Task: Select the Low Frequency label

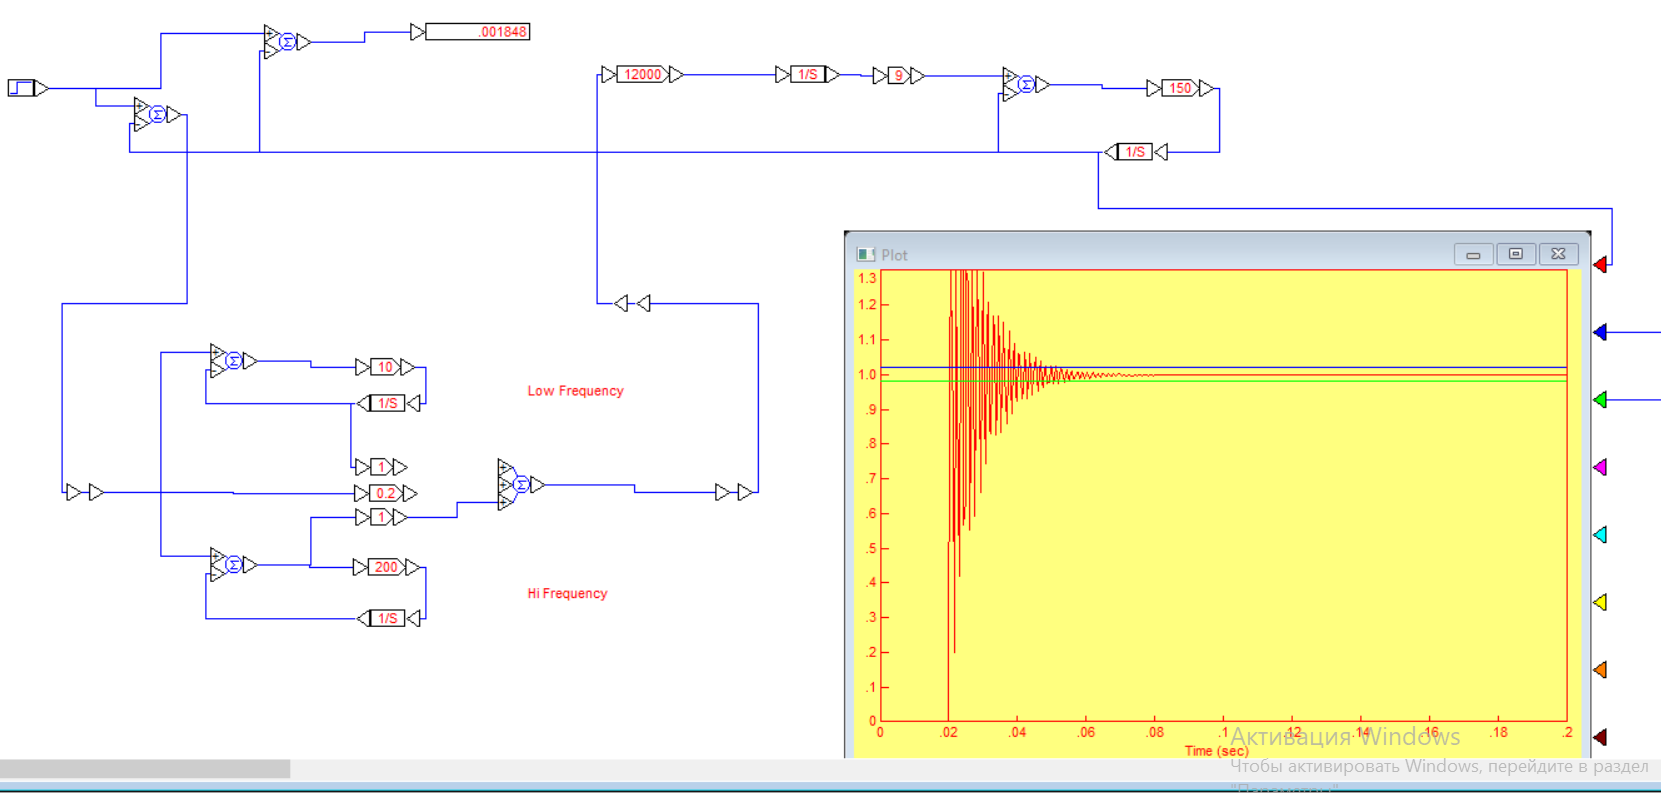Action: pos(575,391)
